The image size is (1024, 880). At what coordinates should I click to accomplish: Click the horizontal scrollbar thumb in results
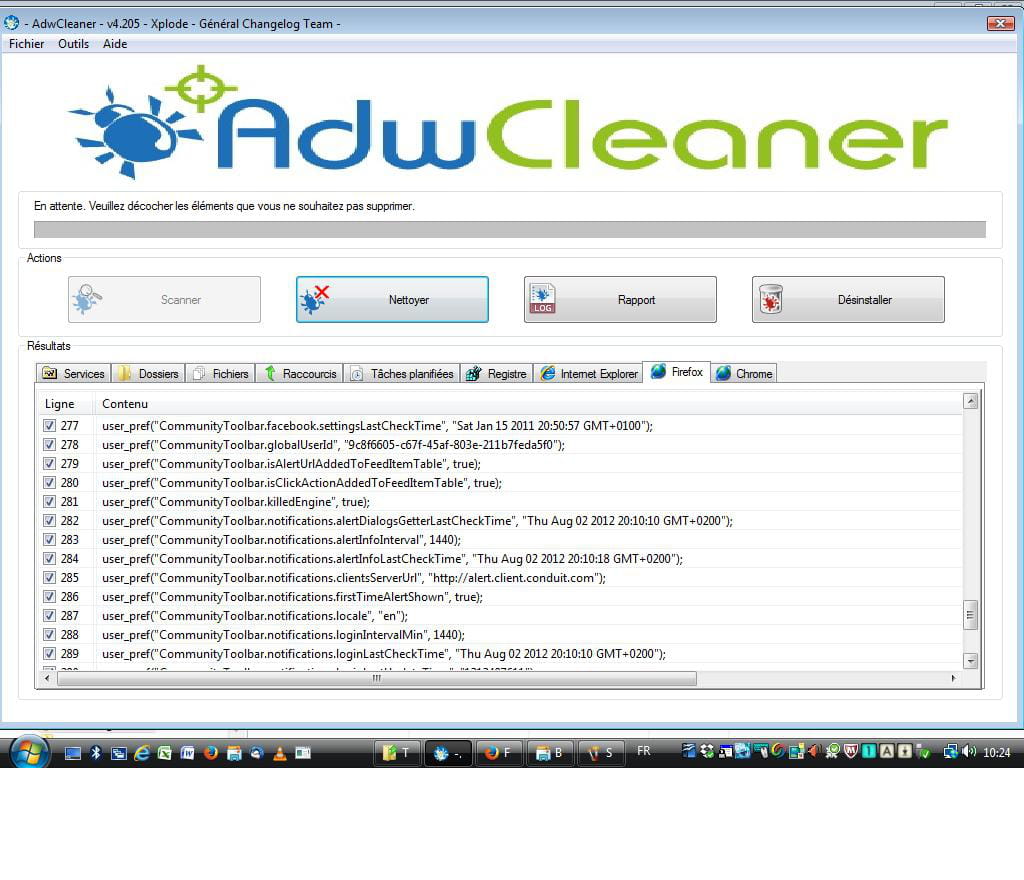(377, 678)
